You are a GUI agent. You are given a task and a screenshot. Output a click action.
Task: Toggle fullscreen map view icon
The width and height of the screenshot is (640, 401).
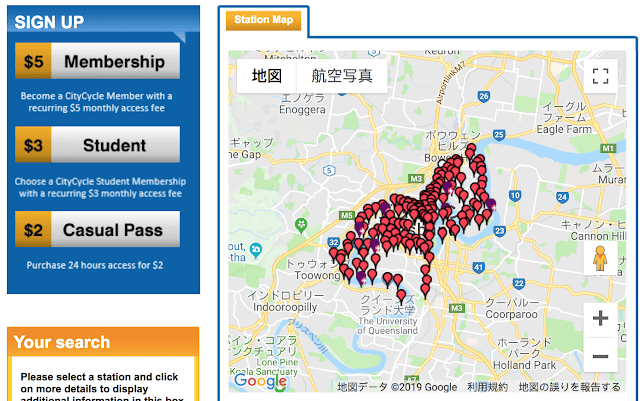point(600,76)
